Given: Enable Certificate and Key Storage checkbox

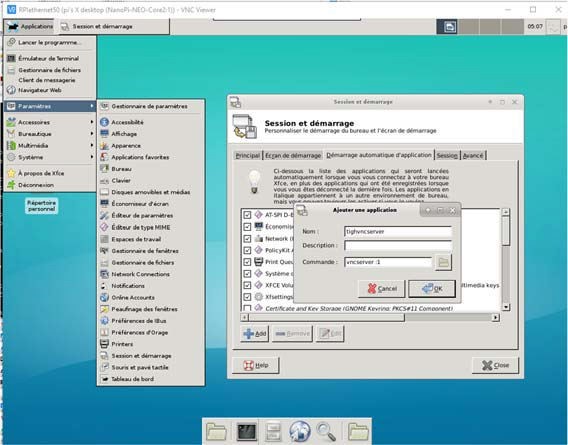Looking at the screenshot, I should pos(247,308).
